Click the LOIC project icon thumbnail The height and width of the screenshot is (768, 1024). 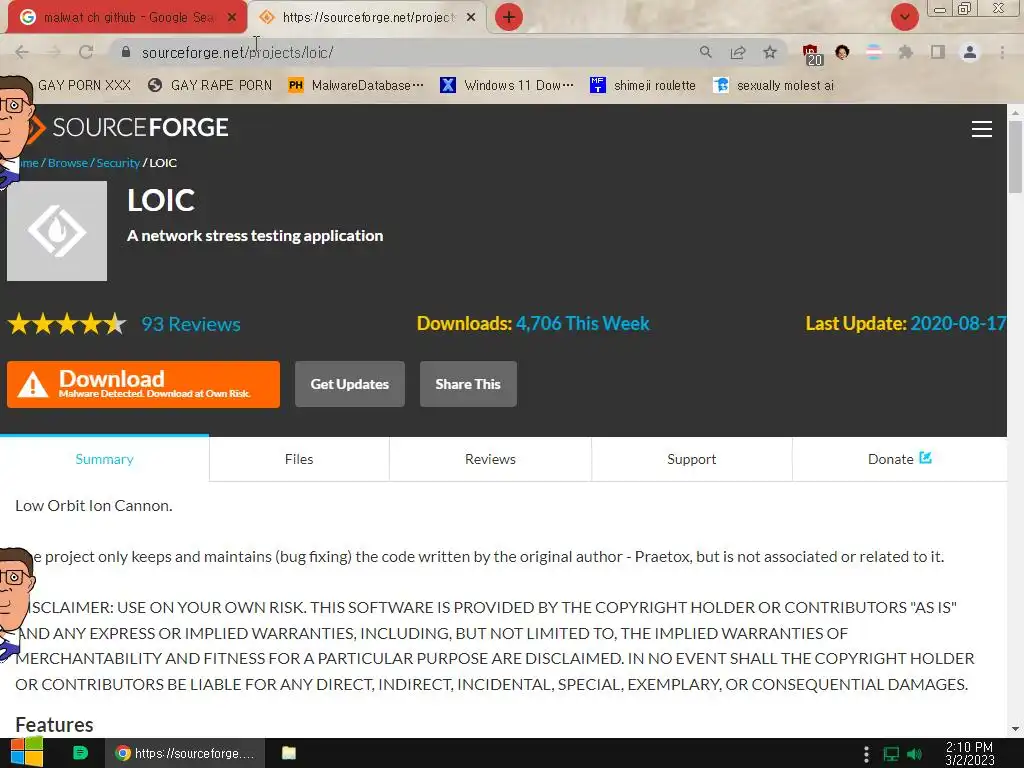coord(57,231)
